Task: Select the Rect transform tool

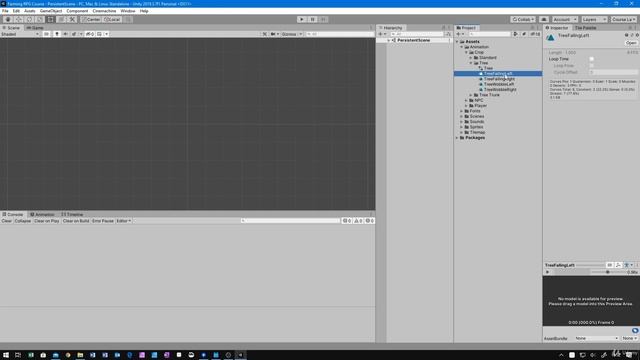Action: click(51, 20)
